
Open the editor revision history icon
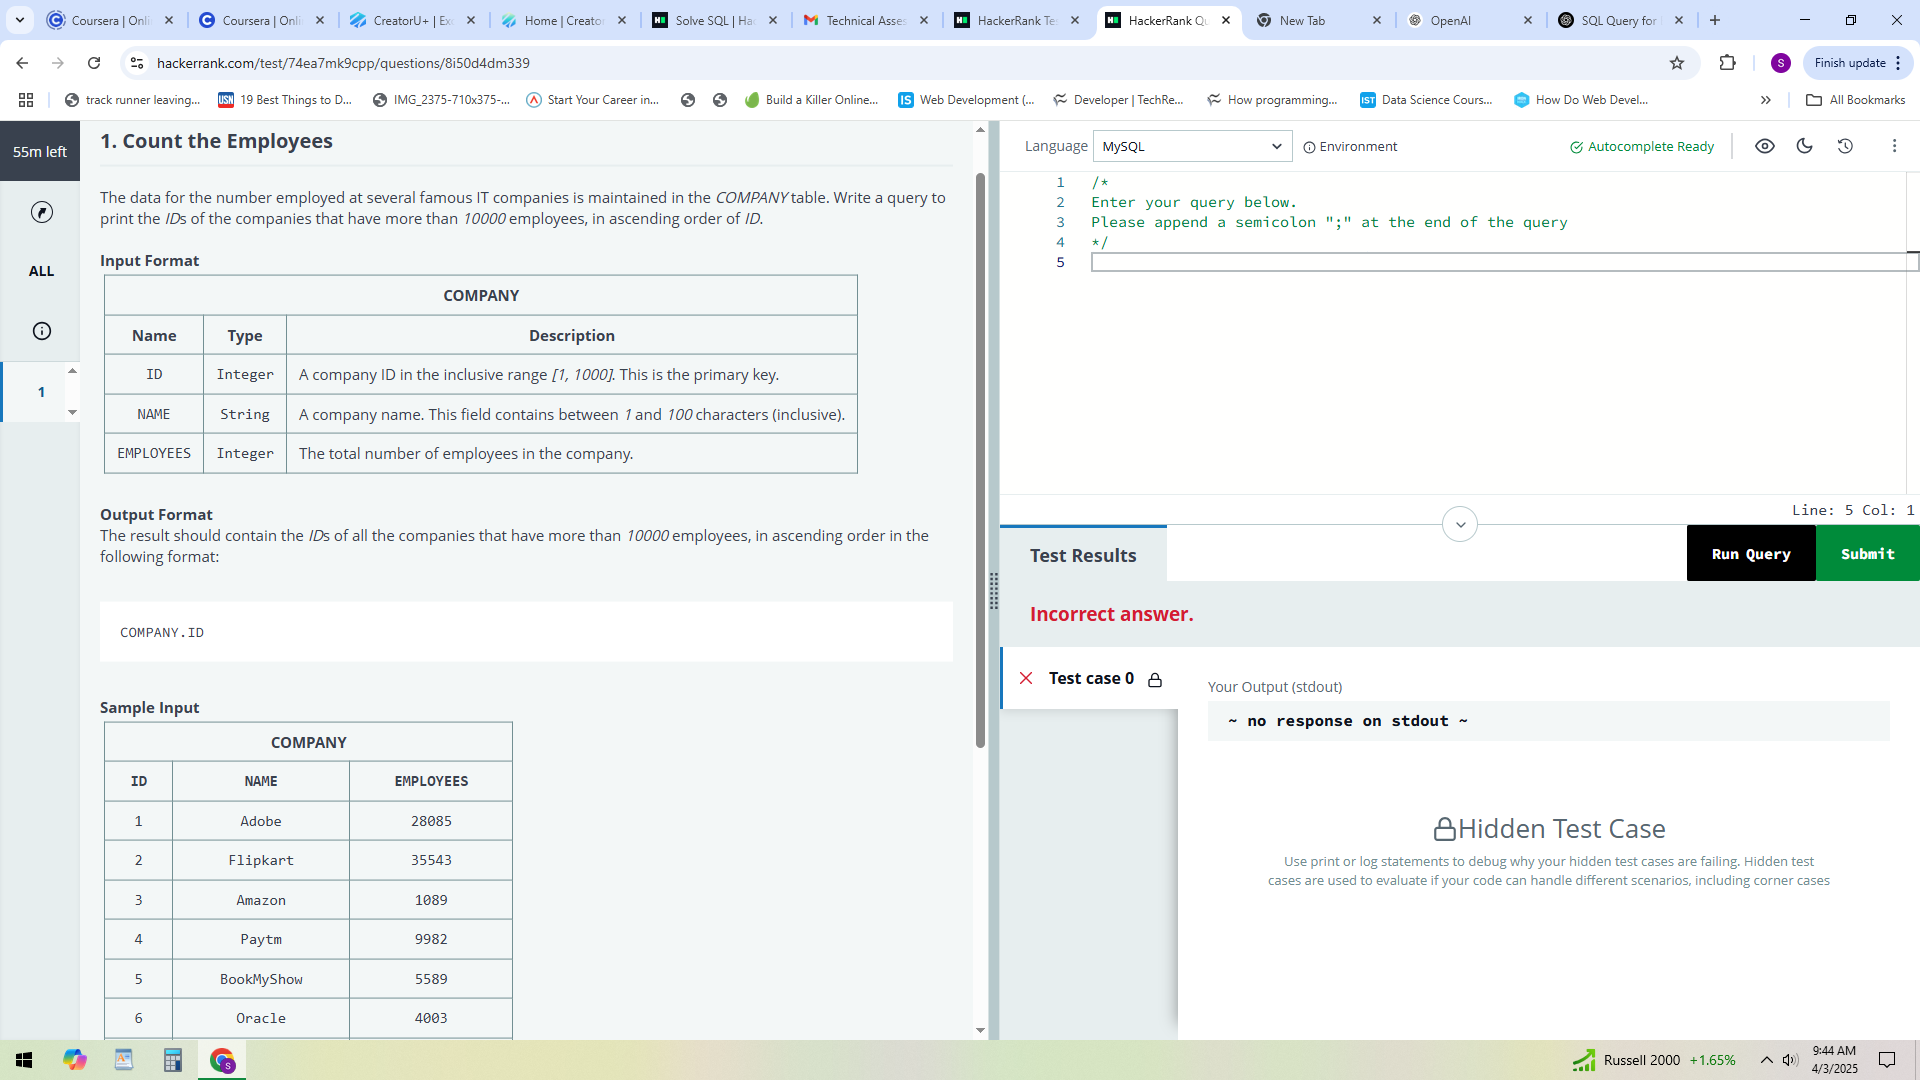pos(1845,146)
